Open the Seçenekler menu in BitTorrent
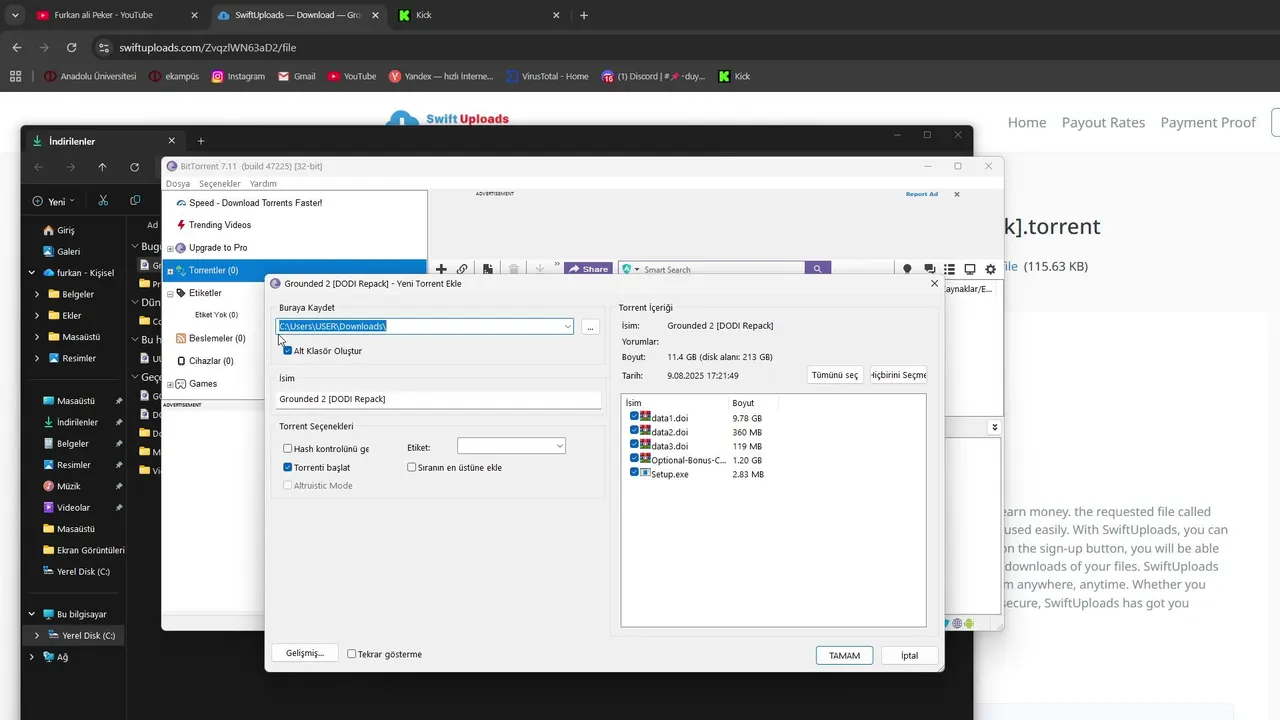The height and width of the screenshot is (720, 1280). tap(220, 184)
